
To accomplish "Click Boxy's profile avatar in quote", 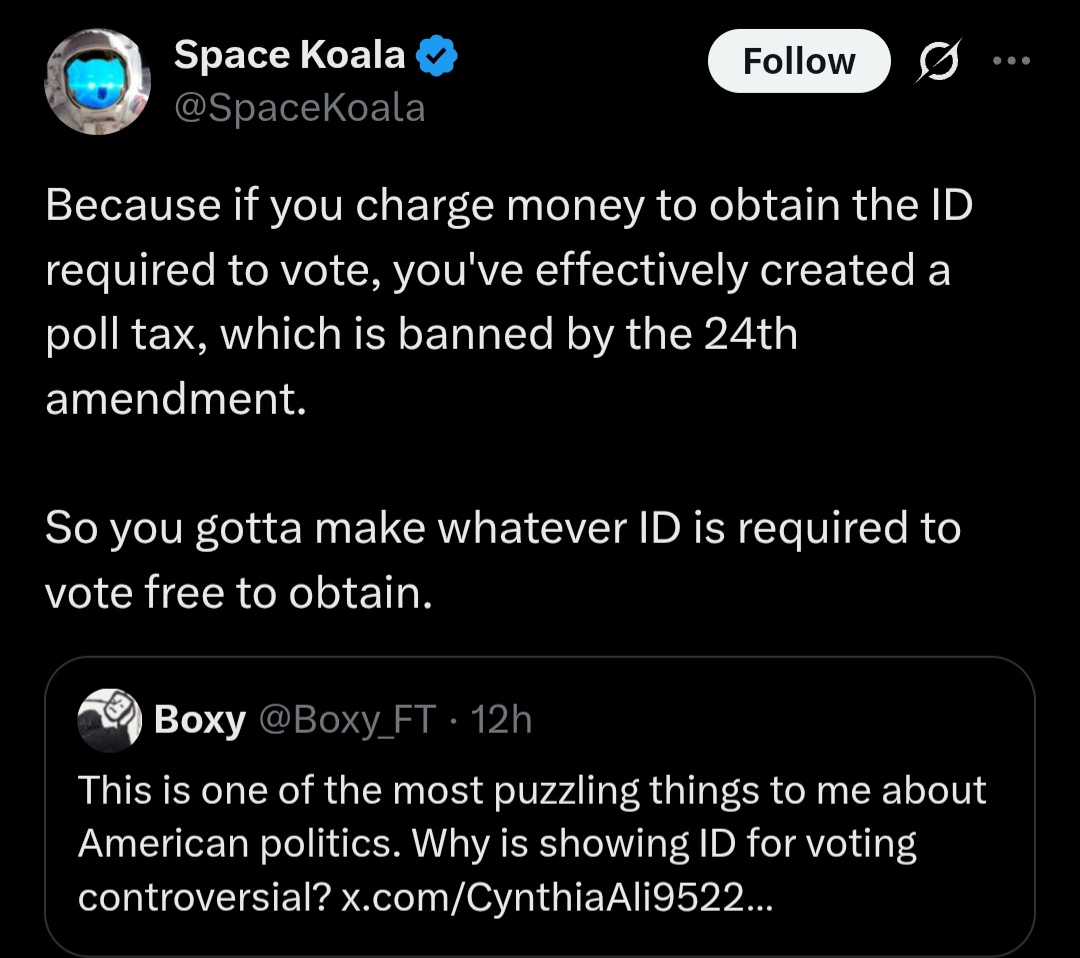I will pyautogui.click(x=110, y=720).
